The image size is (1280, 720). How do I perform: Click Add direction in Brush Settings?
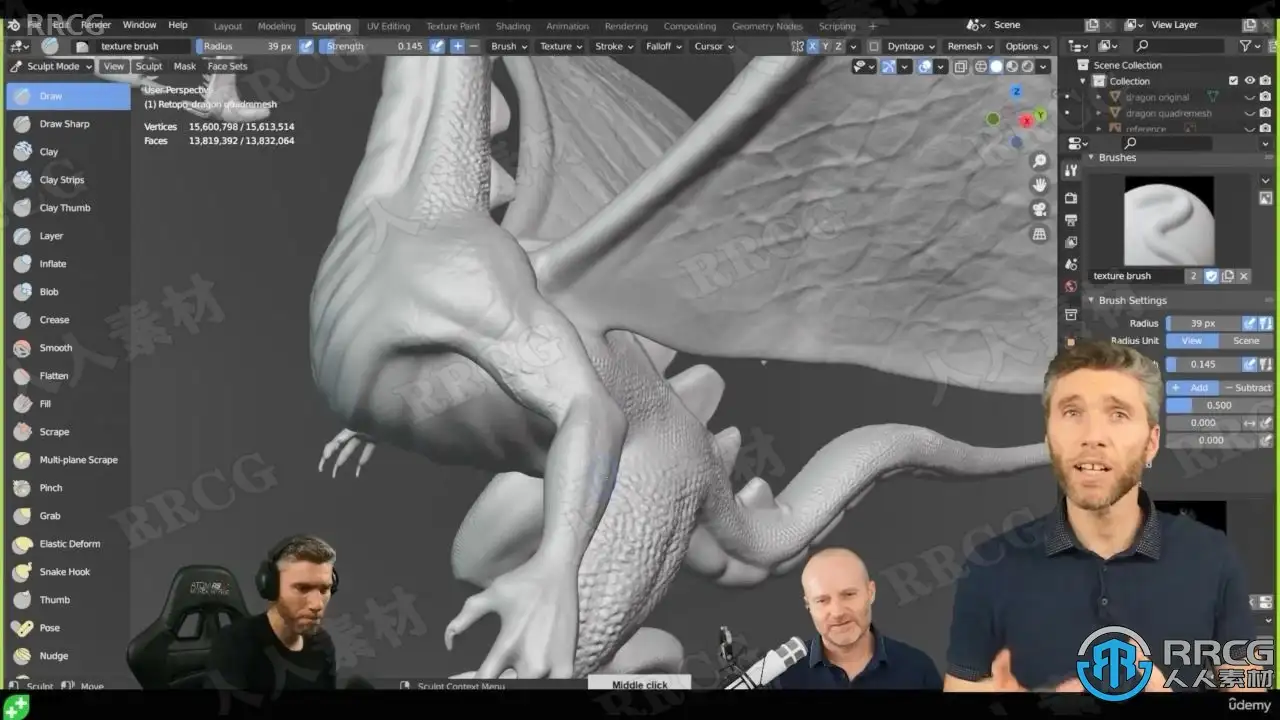1192,387
